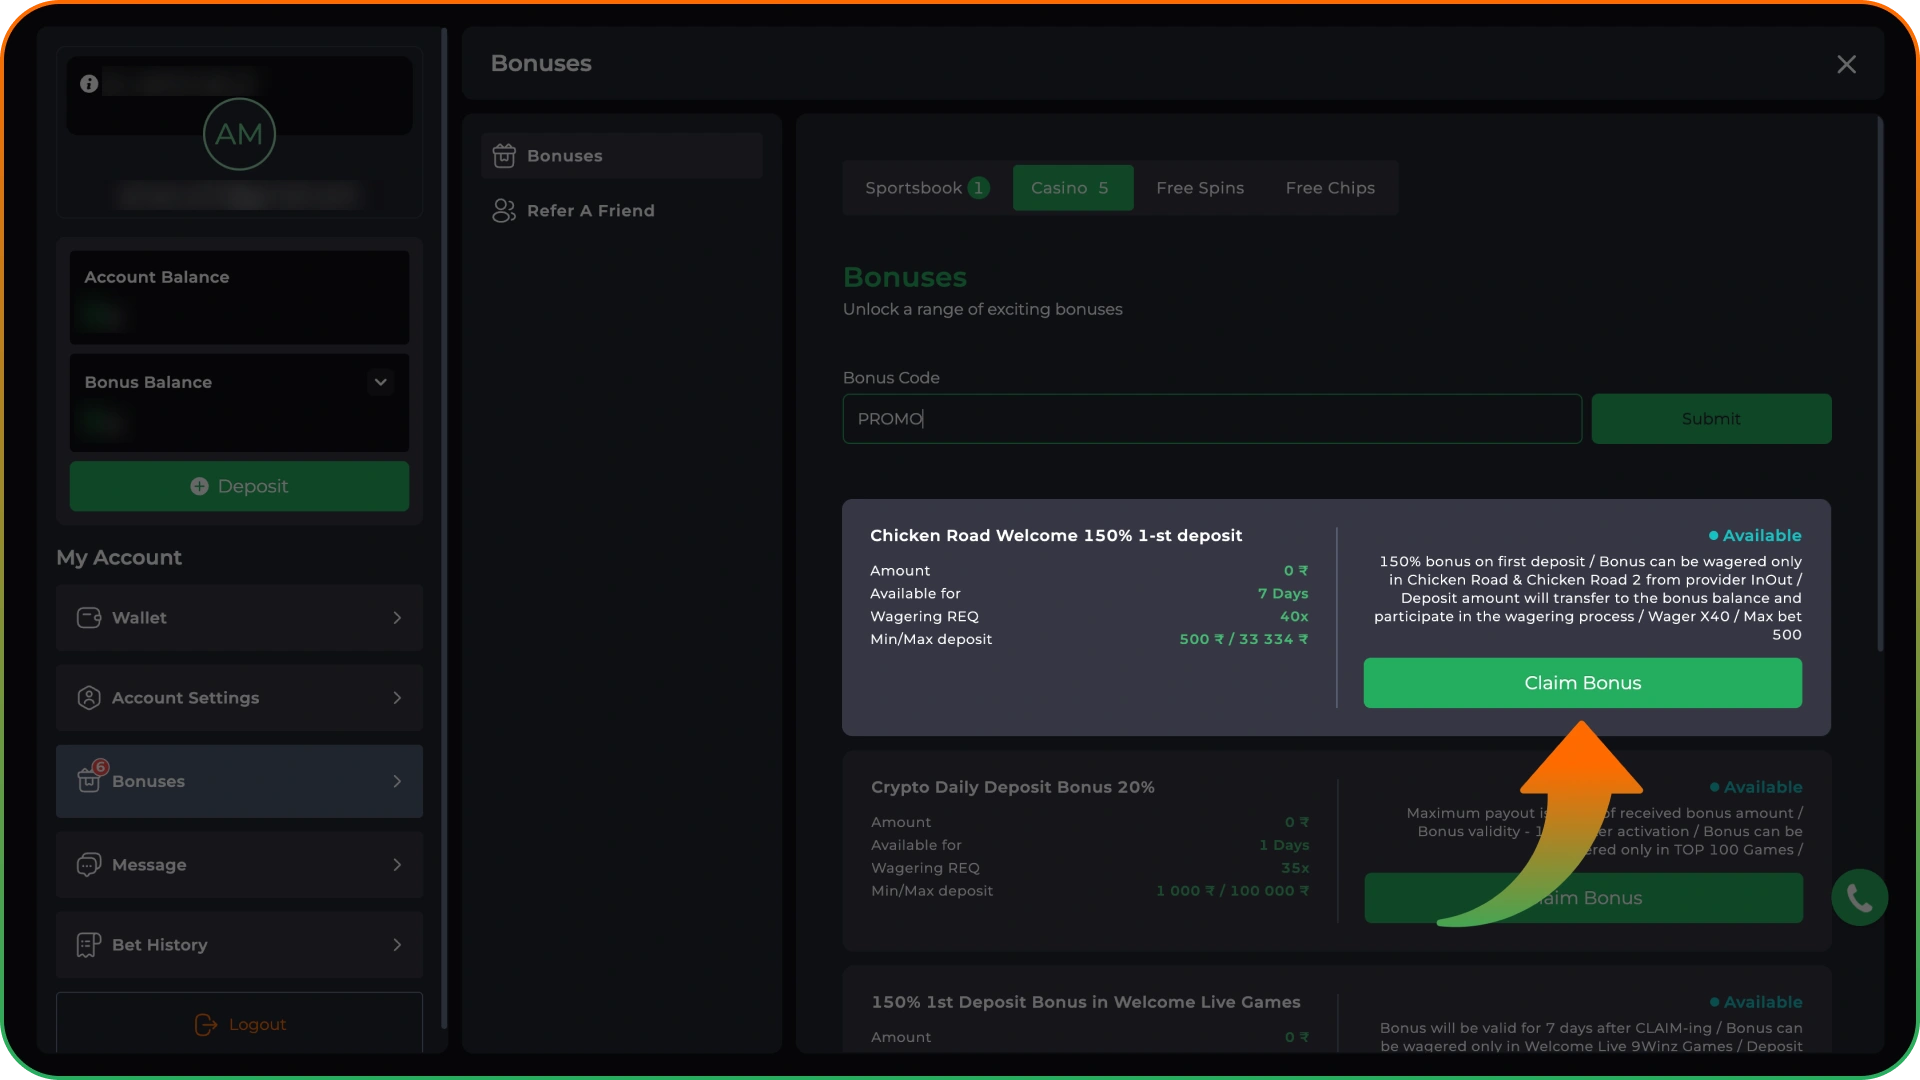Click the '500 ₹ / 33 334 ₹' deposit value

click(1244, 639)
